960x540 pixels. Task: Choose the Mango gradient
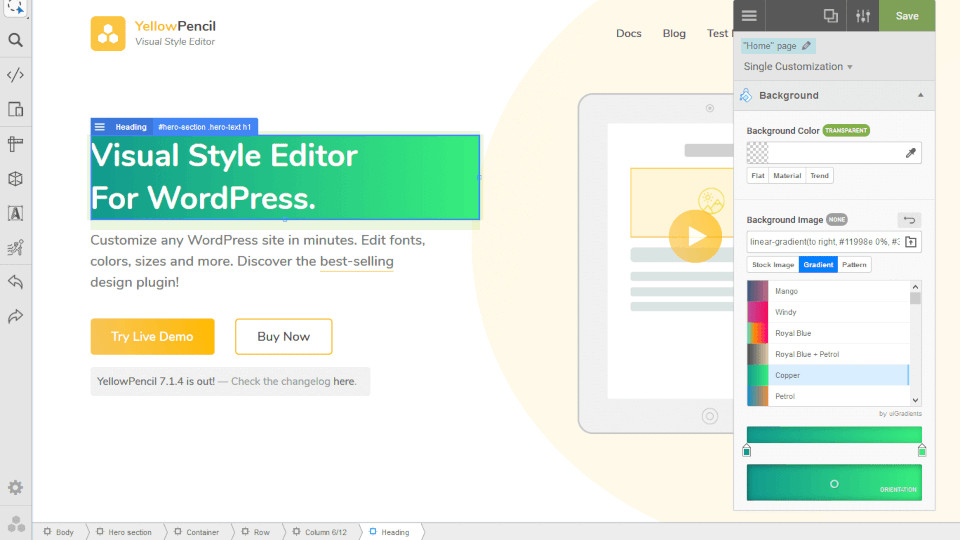pyautogui.click(x=828, y=291)
